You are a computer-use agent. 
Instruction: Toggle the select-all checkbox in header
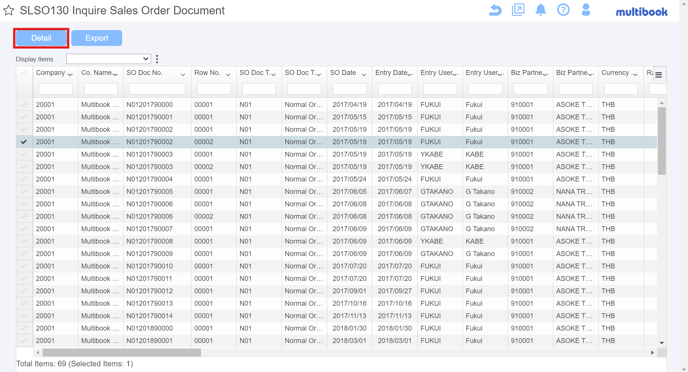tap(24, 73)
